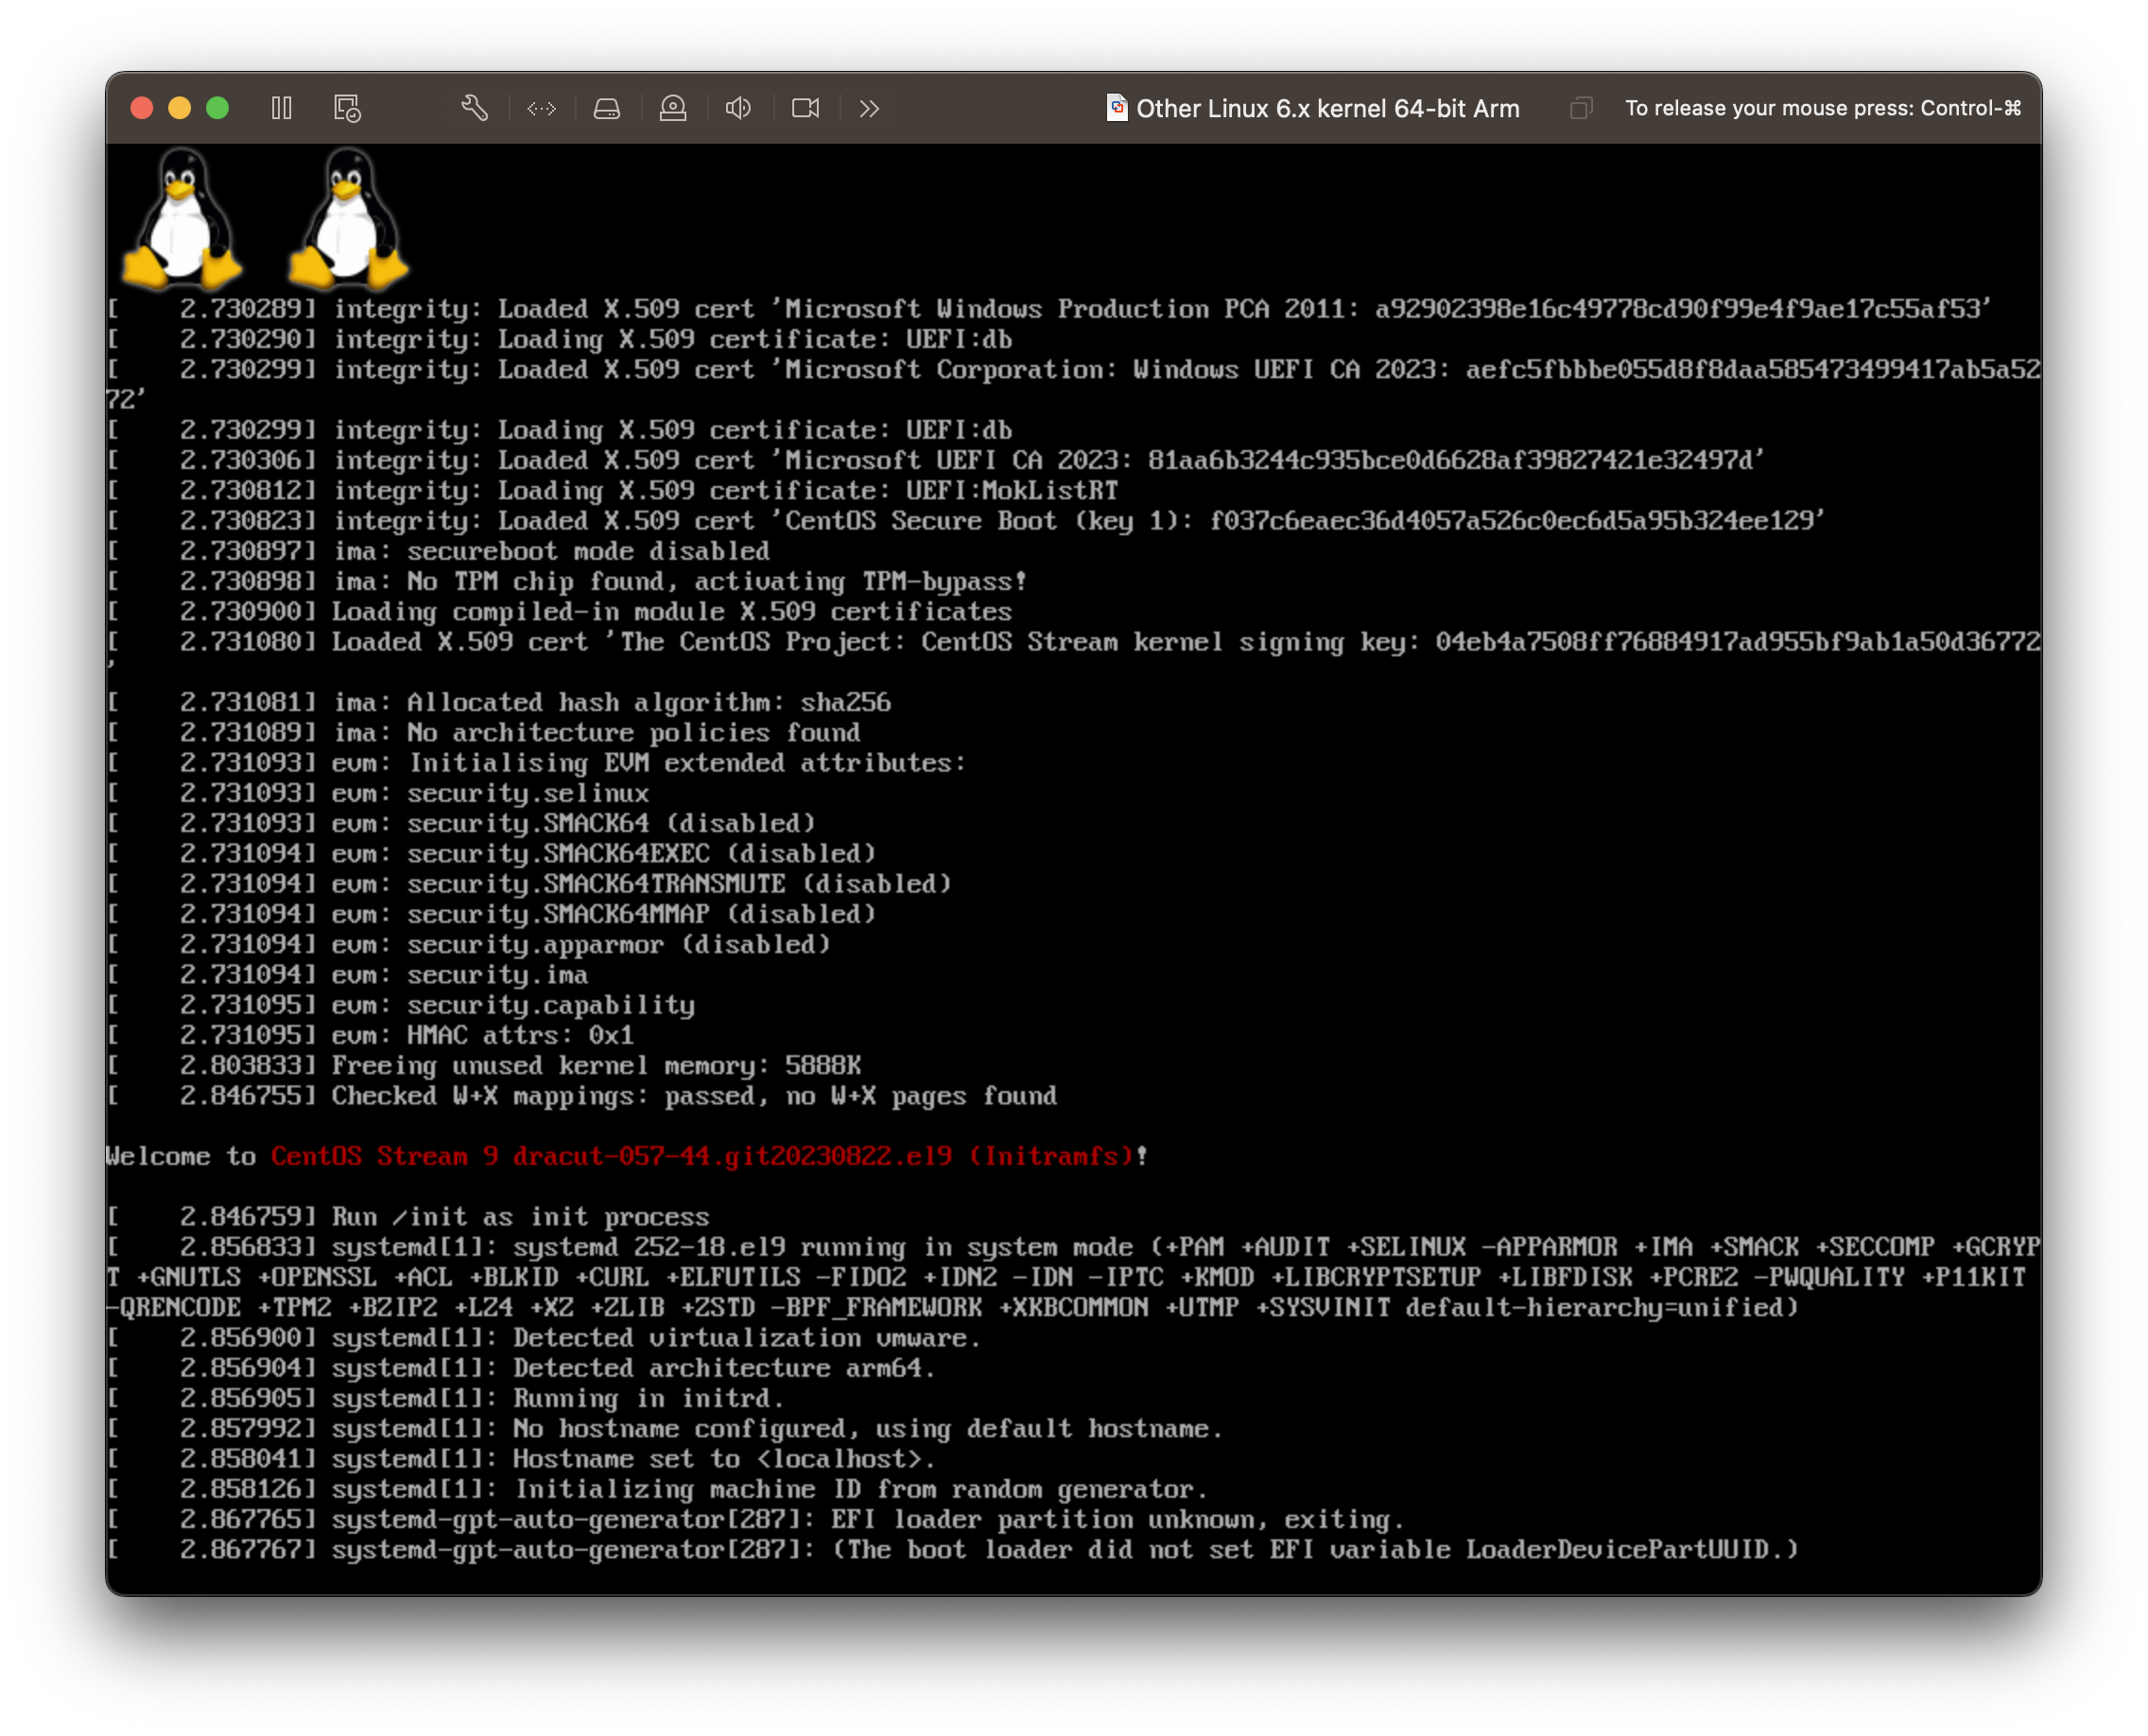
Task: Toggle the sound card speaker icon
Action: point(739,108)
